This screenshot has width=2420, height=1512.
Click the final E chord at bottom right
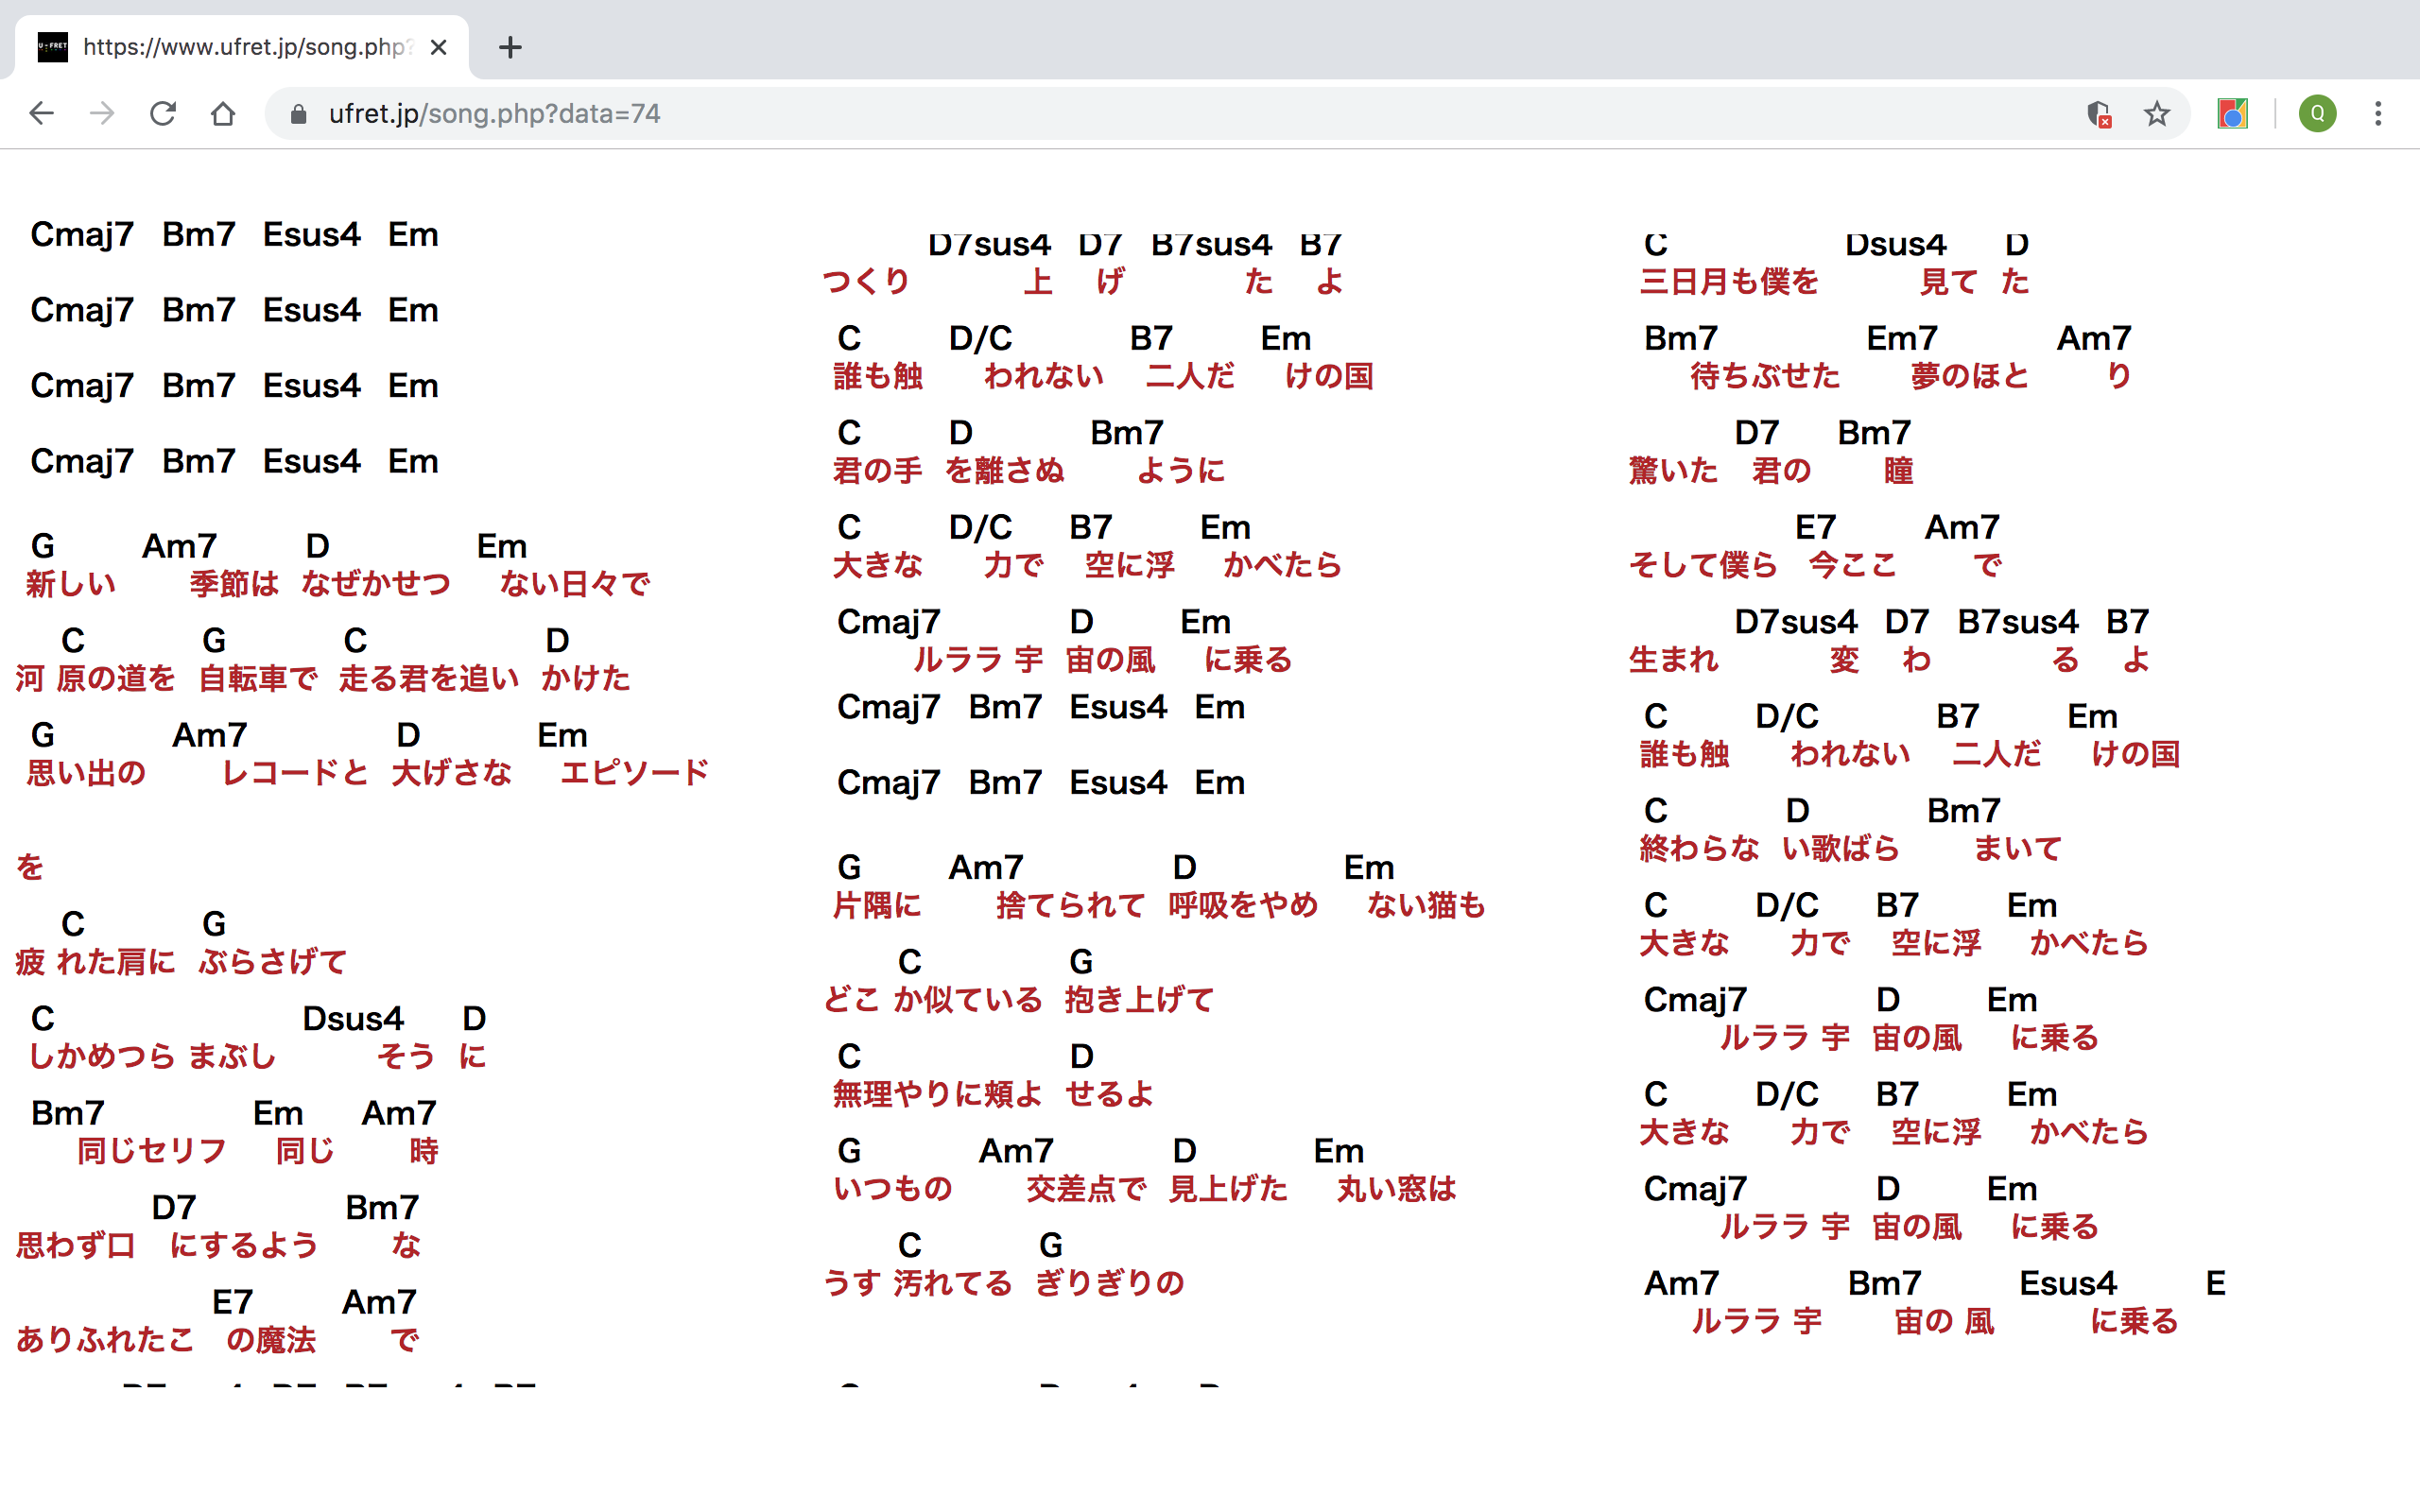[2215, 1283]
